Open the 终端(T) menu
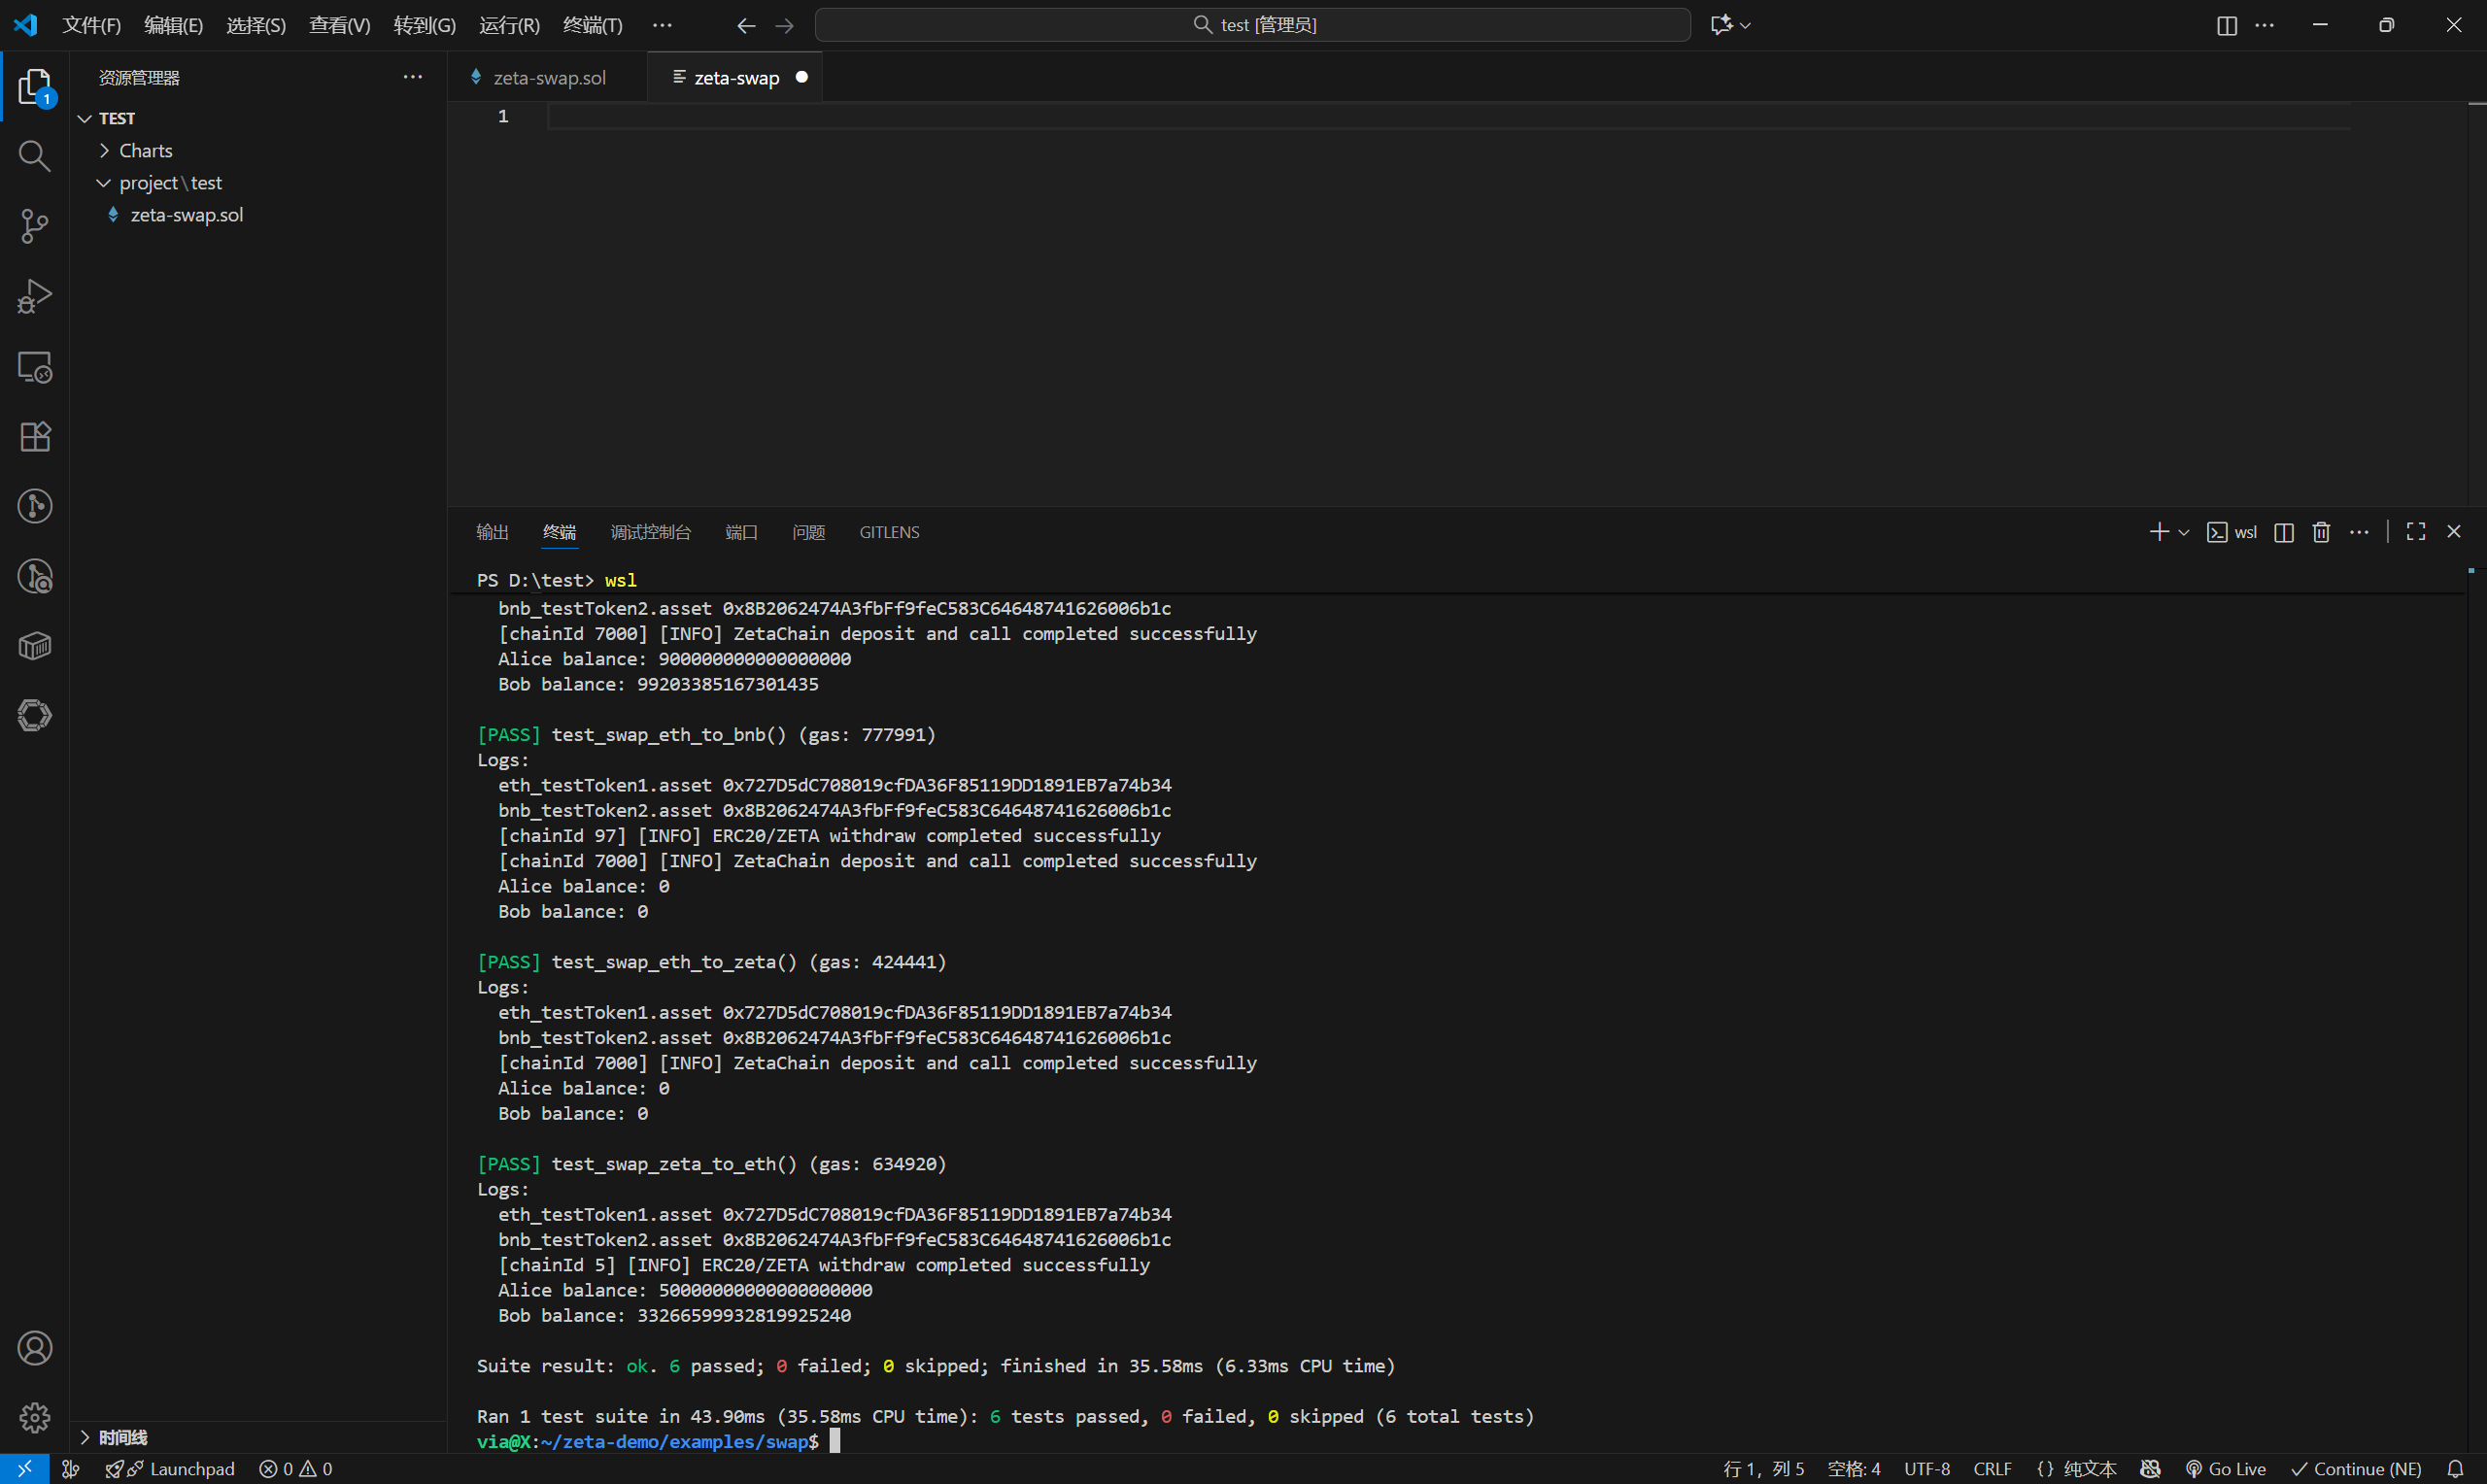 (593, 25)
